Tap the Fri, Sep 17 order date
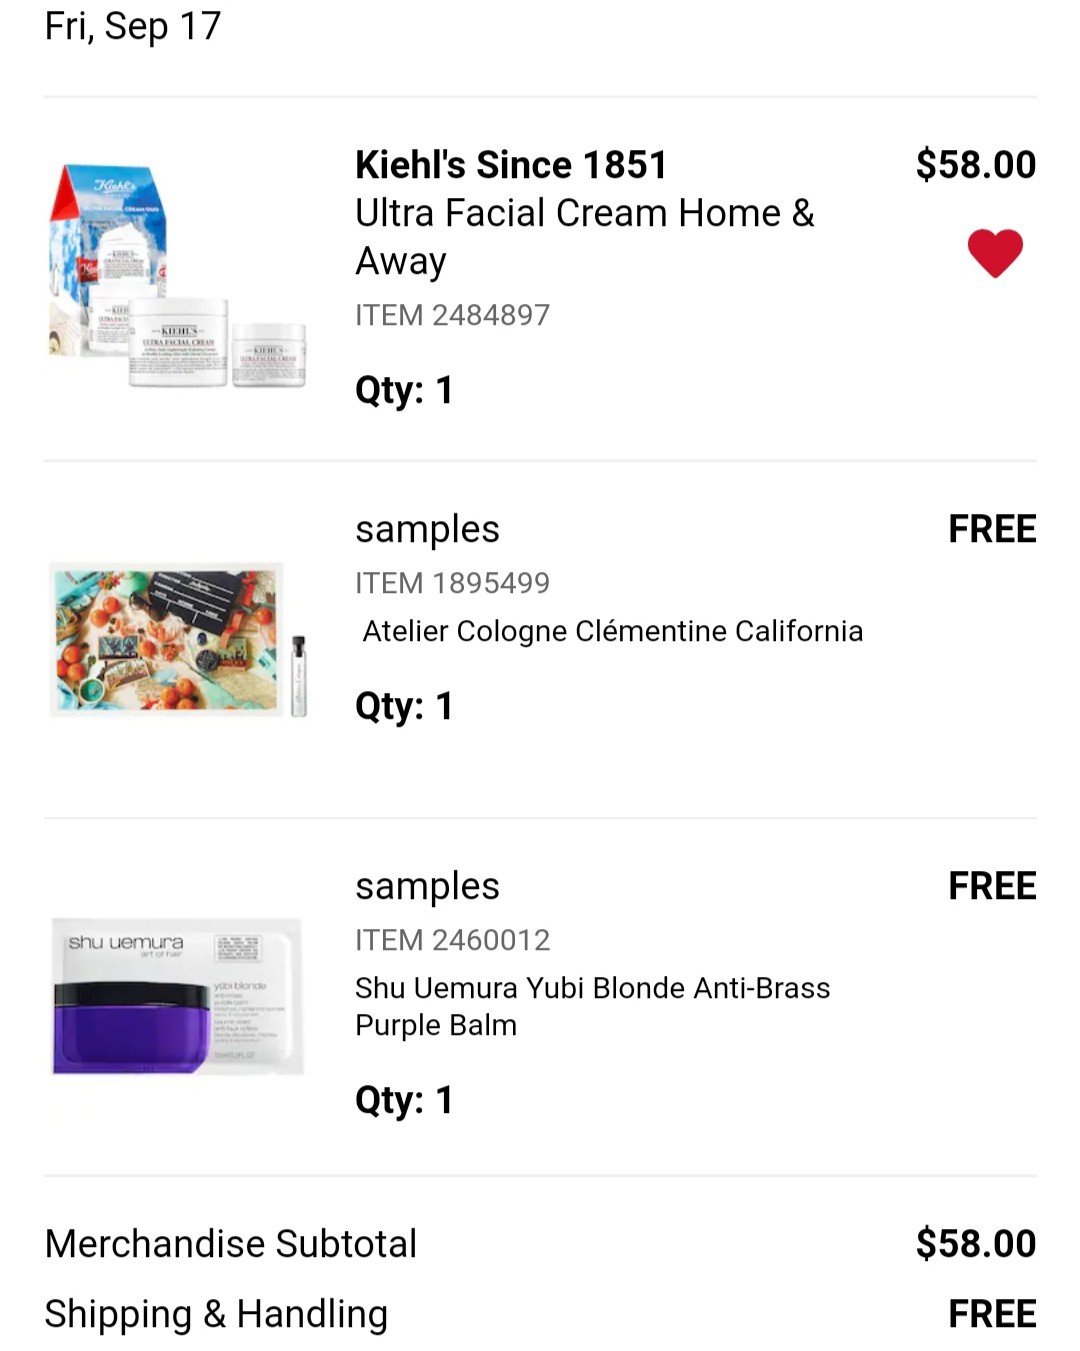 pyautogui.click(x=133, y=26)
